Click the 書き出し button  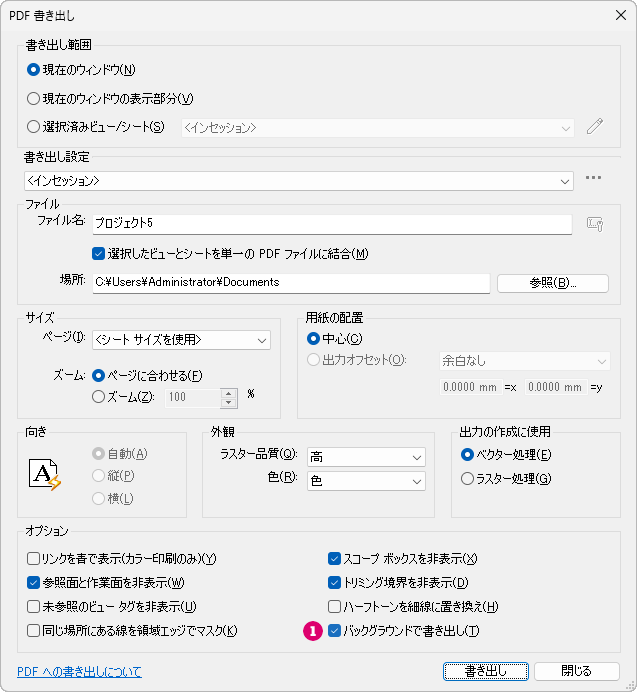[x=486, y=670]
